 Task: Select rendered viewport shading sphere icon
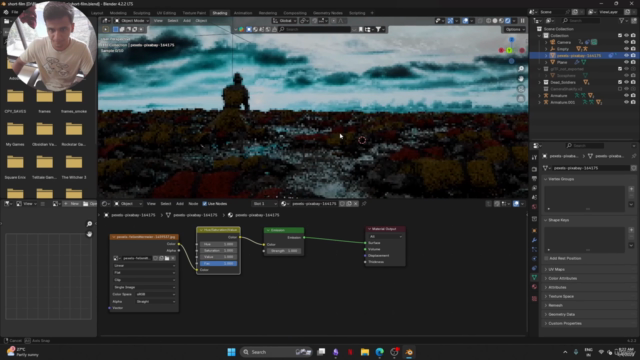508,20
